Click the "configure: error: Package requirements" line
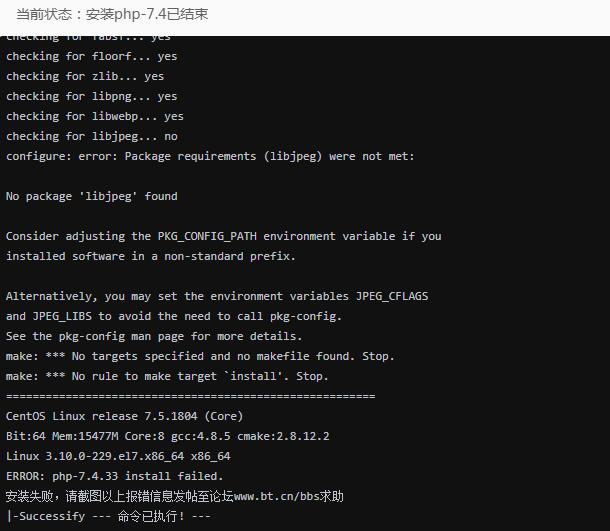Screen dimensions: 610x531 tap(210, 156)
